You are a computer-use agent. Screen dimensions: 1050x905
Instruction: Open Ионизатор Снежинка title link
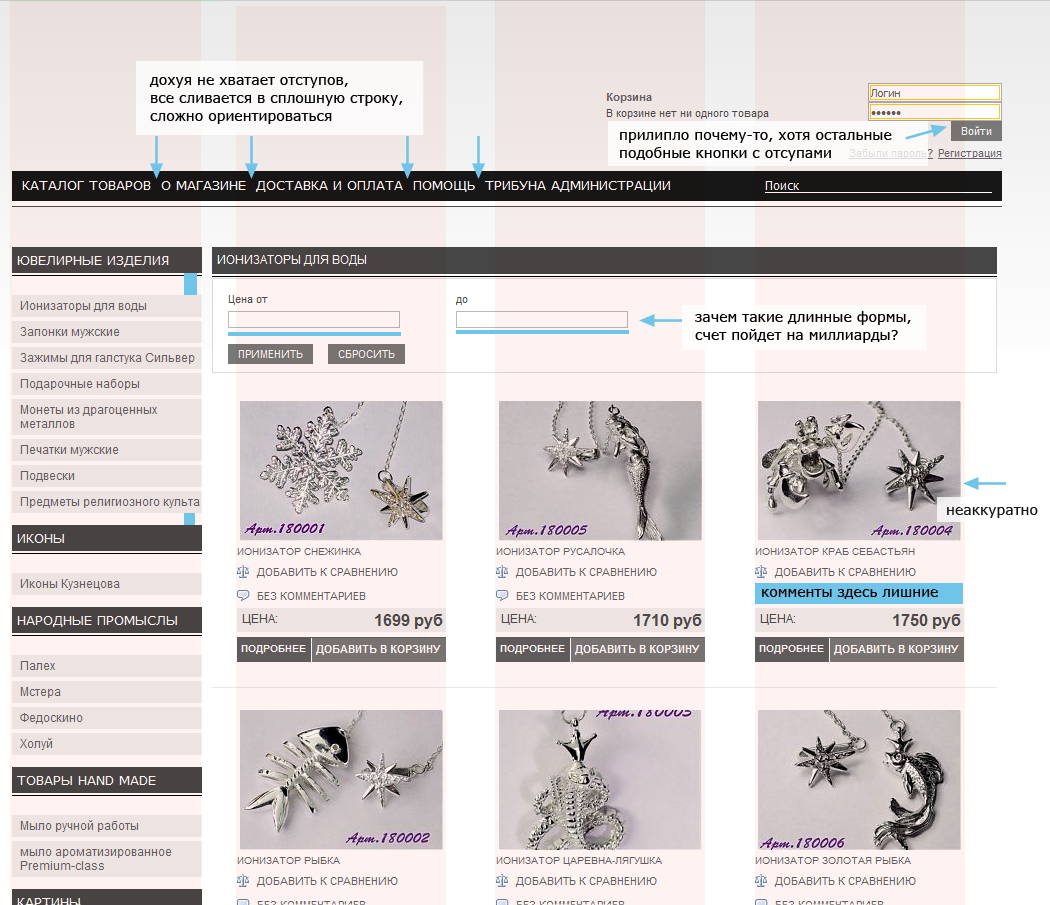point(299,551)
